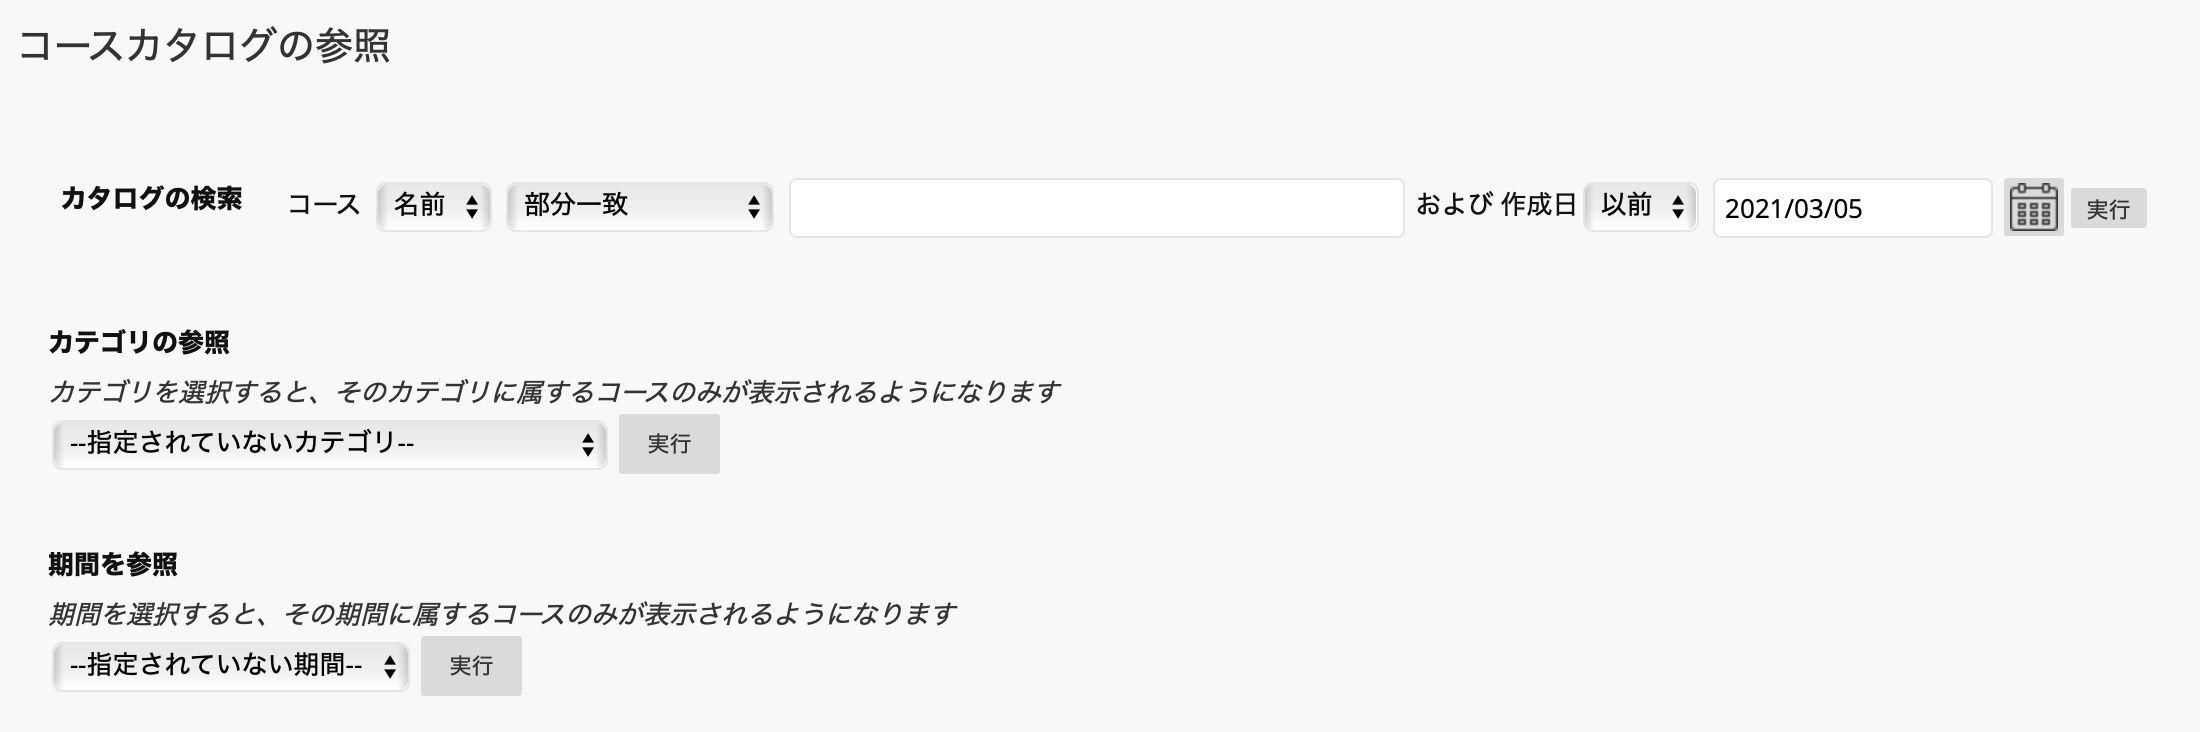The image size is (2200, 732).
Task: Run the catalog search with 実行
Action: pyautogui.click(x=2108, y=209)
